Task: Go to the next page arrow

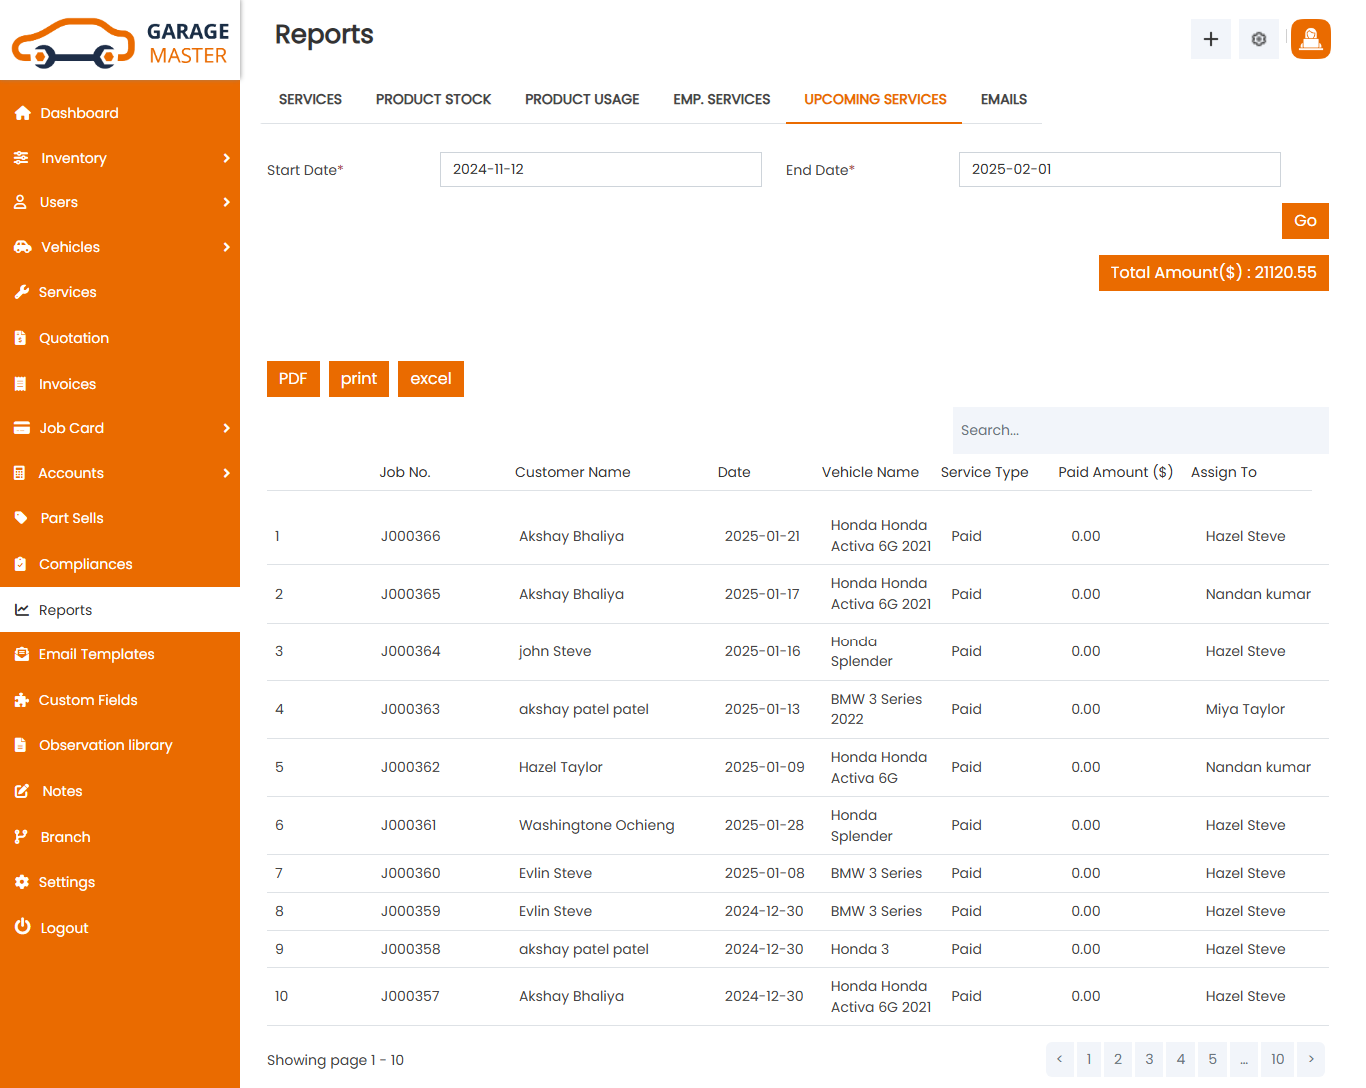Action: pyautogui.click(x=1310, y=1059)
